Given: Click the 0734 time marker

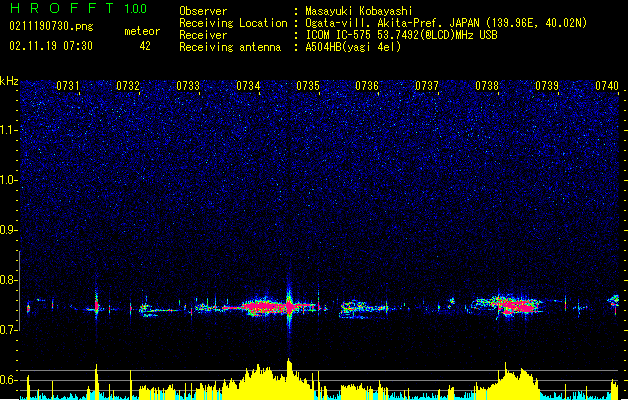Looking at the screenshot, I should 248,86.
